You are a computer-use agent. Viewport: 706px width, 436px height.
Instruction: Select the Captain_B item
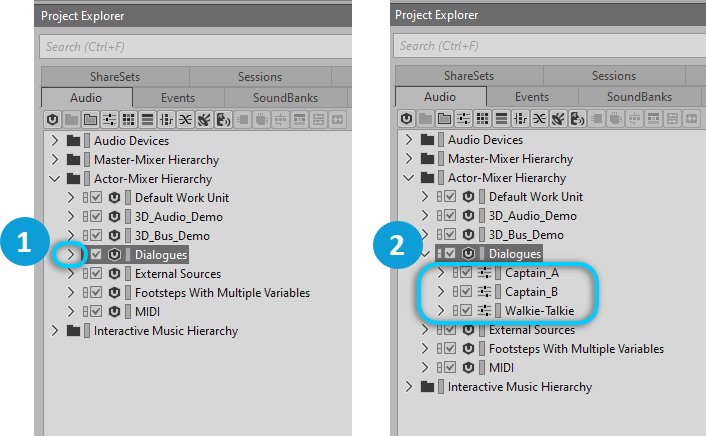pyautogui.click(x=531, y=292)
